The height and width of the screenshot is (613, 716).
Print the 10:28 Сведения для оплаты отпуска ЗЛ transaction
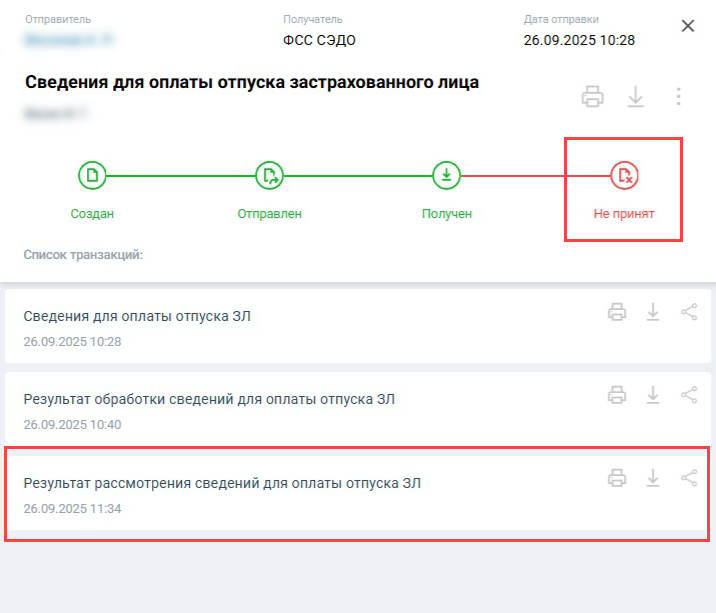point(617,313)
